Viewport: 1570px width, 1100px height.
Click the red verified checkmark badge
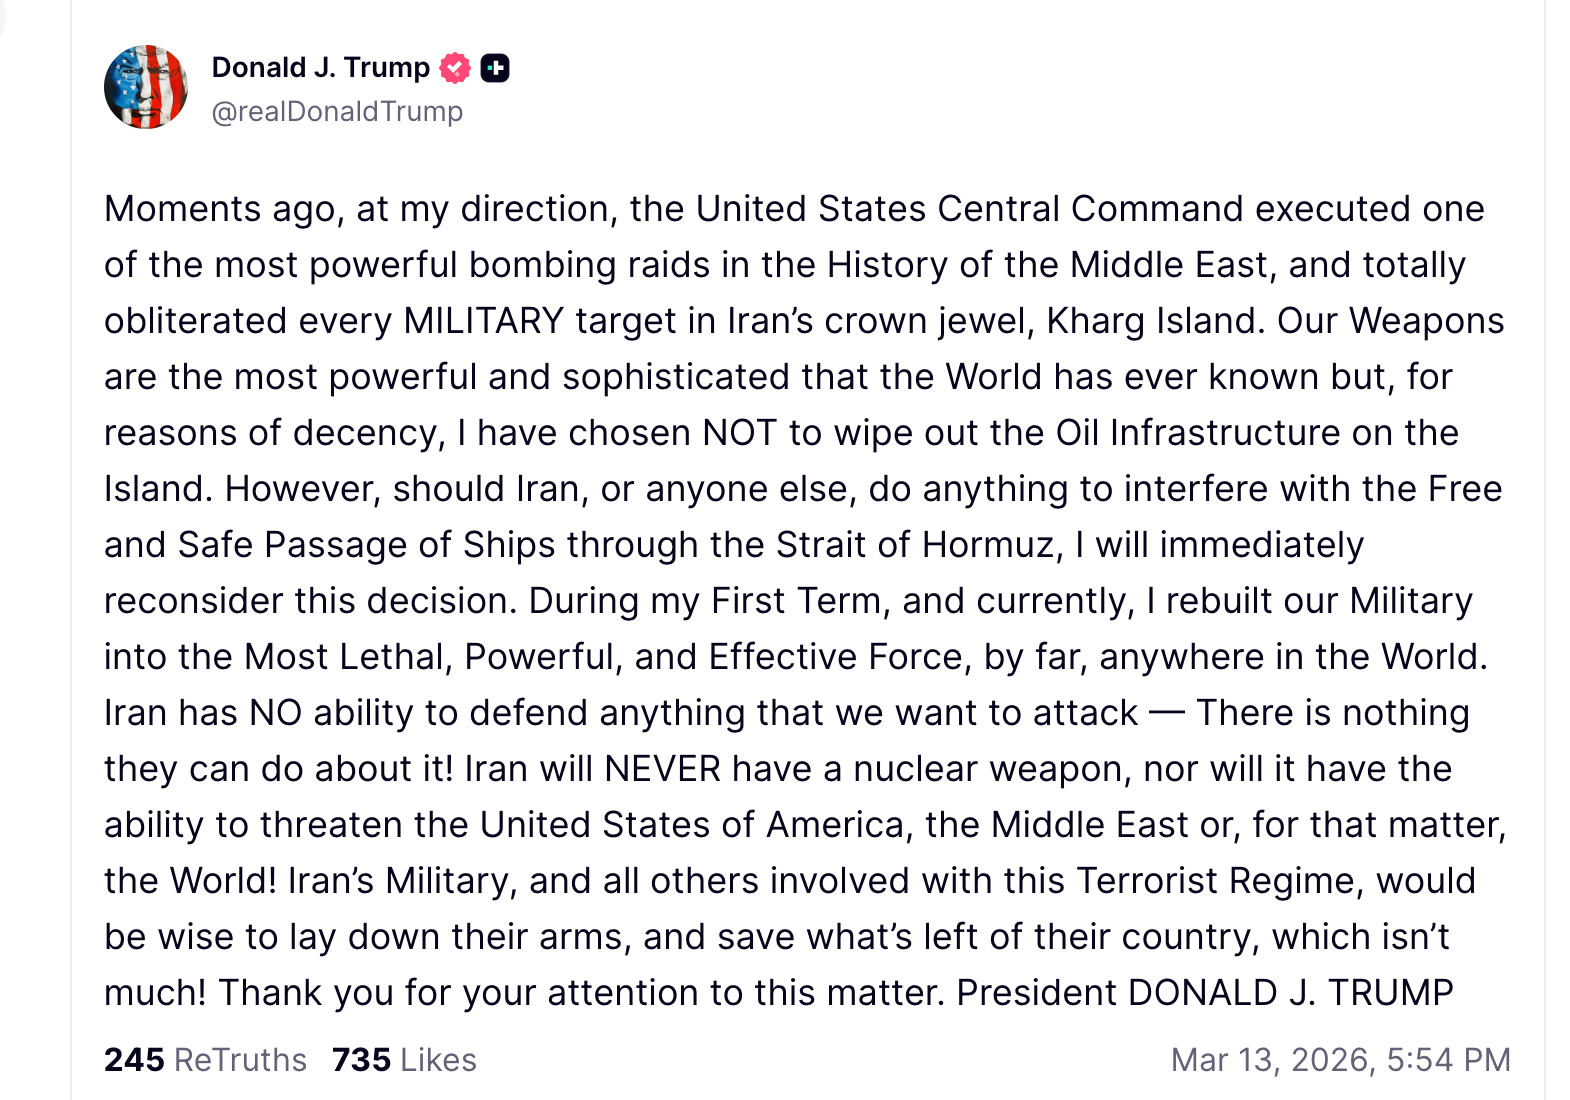coord(455,68)
